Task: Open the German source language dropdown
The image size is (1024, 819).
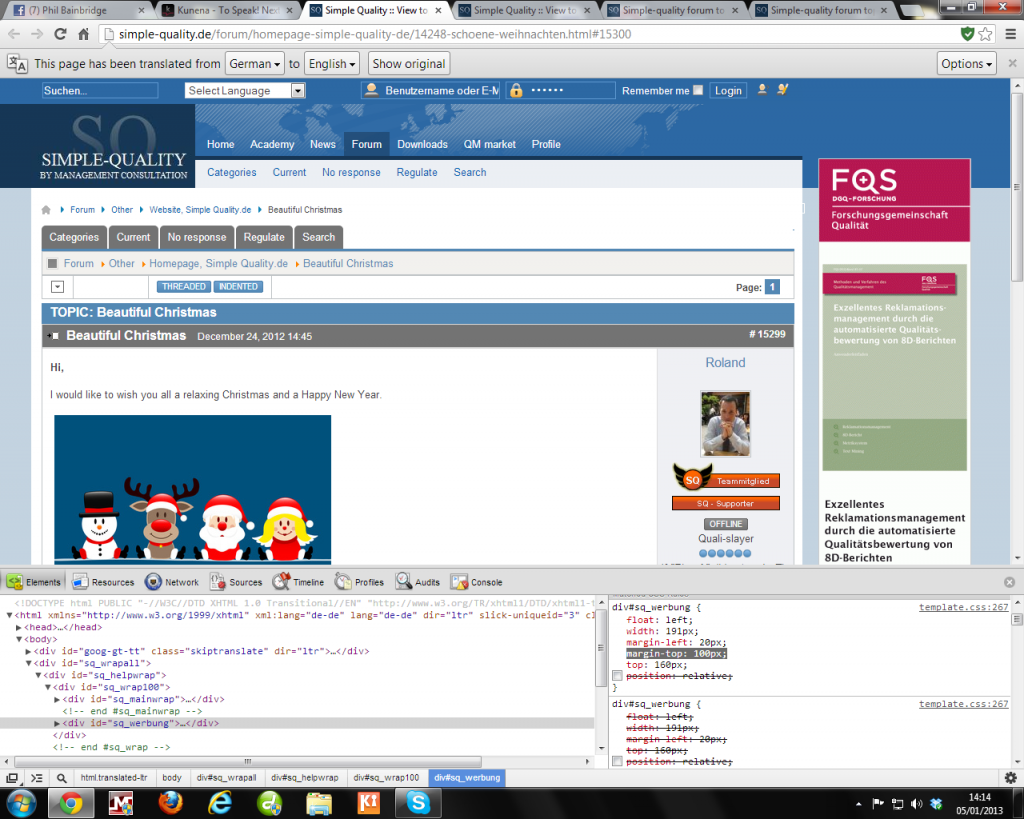Action: (254, 64)
